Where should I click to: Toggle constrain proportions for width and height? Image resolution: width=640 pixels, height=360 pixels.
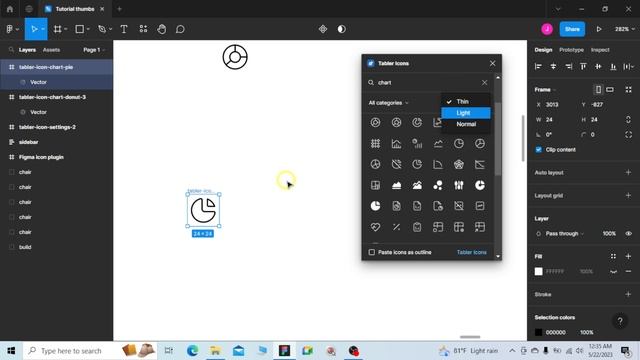(628, 120)
